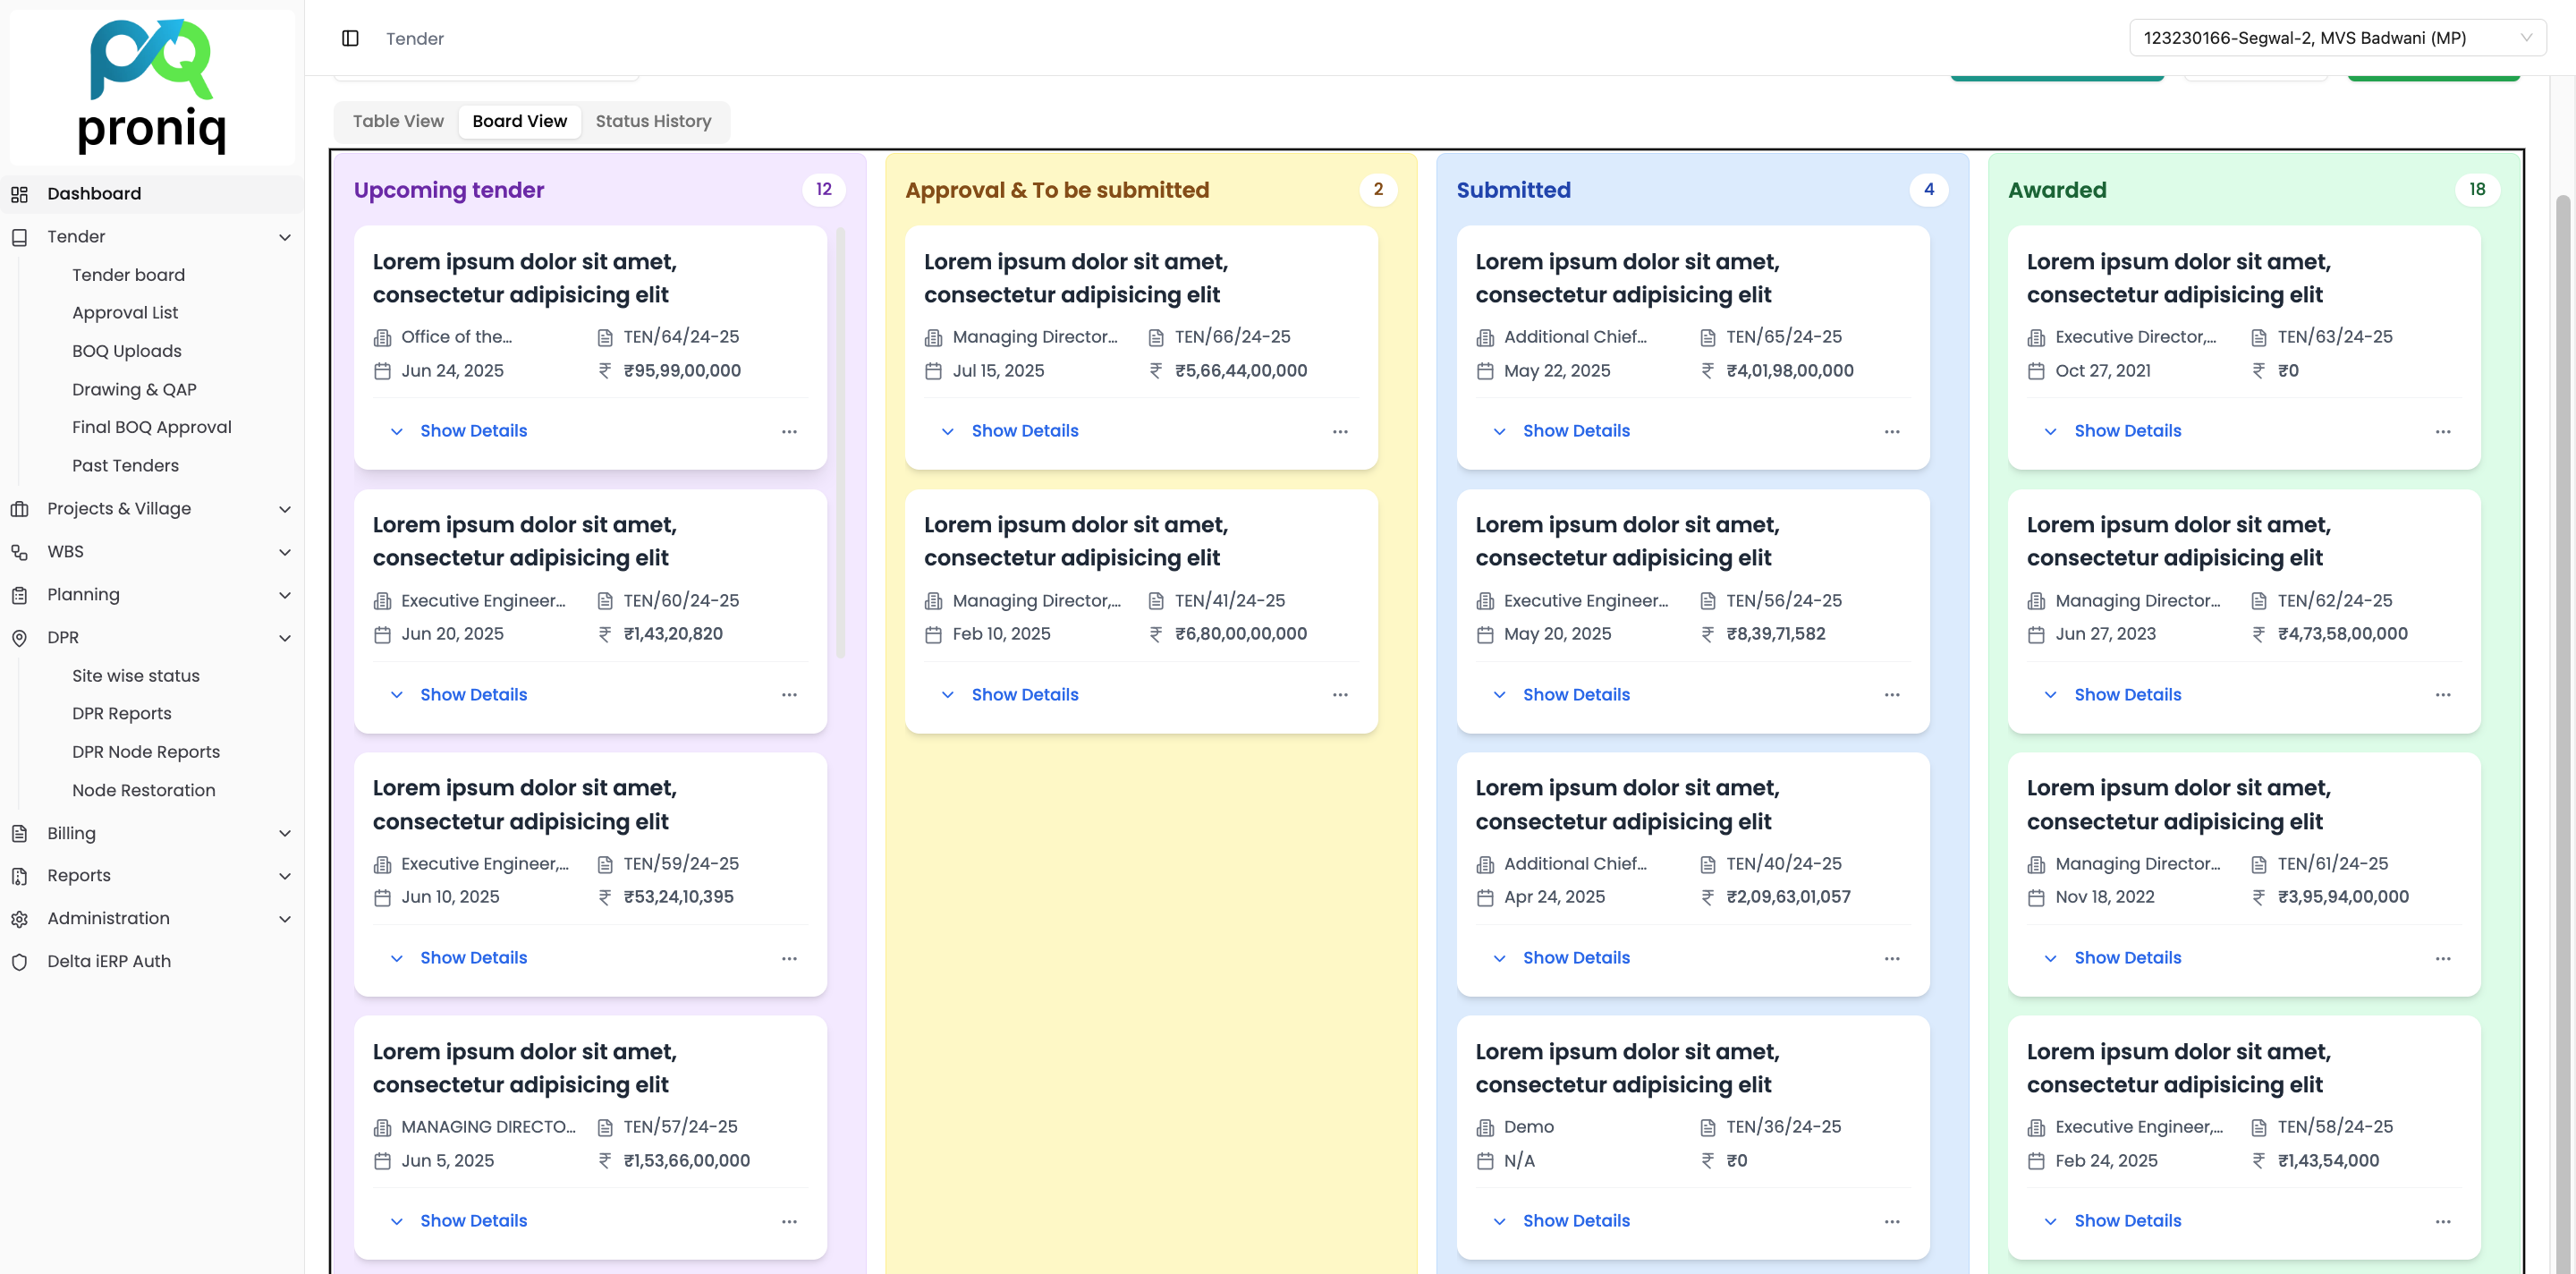Expand Show Details on TEN/65/24-25 card
Viewport: 2576px width, 1274px height.
point(1575,431)
